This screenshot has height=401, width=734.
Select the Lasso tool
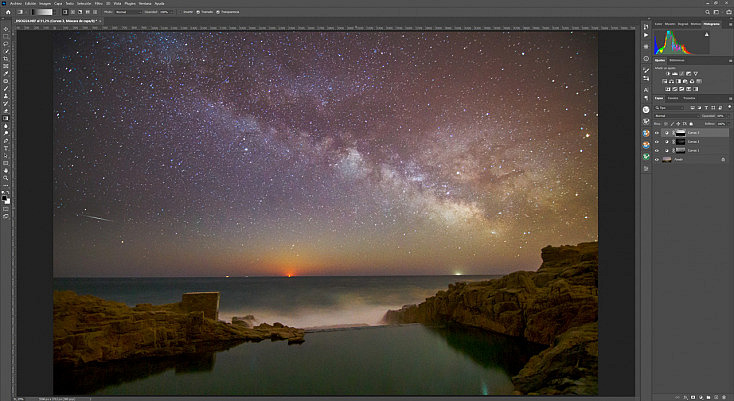coord(5,44)
